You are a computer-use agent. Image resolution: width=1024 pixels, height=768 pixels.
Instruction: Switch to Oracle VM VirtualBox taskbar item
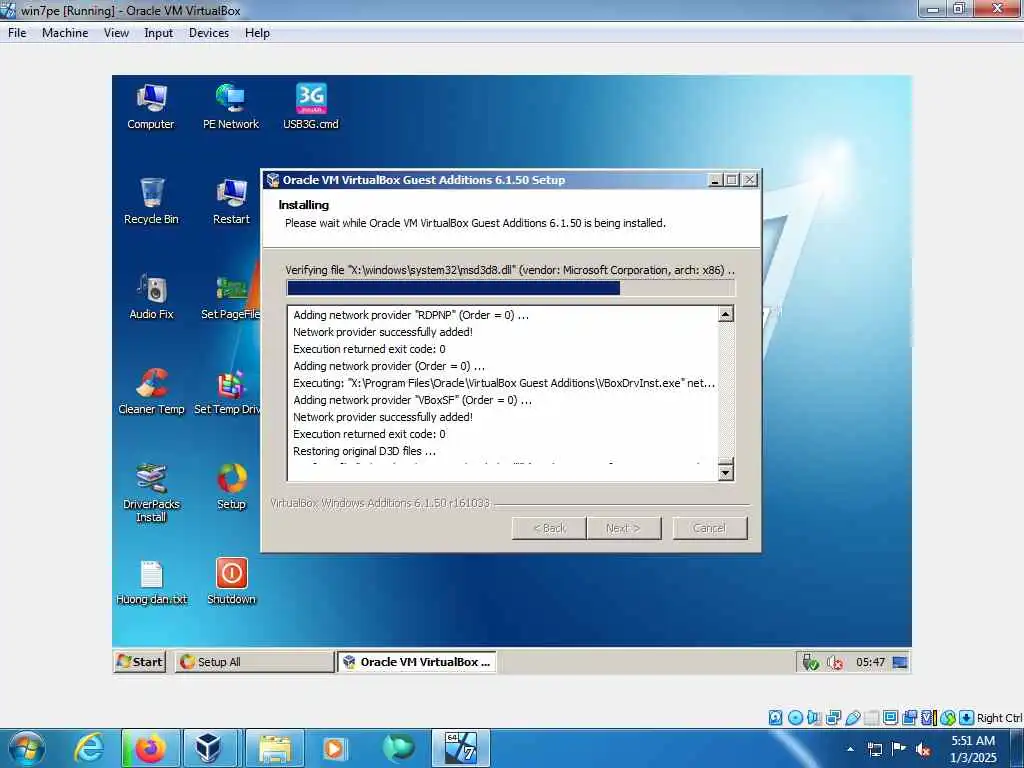coord(417,662)
